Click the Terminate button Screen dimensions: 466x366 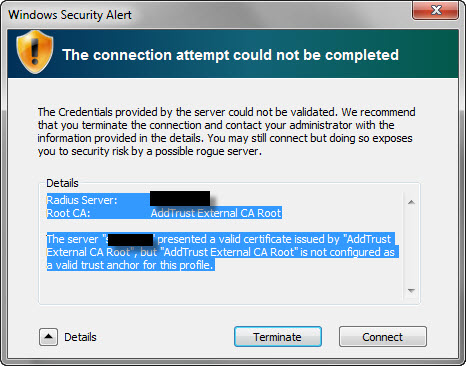[278, 337]
